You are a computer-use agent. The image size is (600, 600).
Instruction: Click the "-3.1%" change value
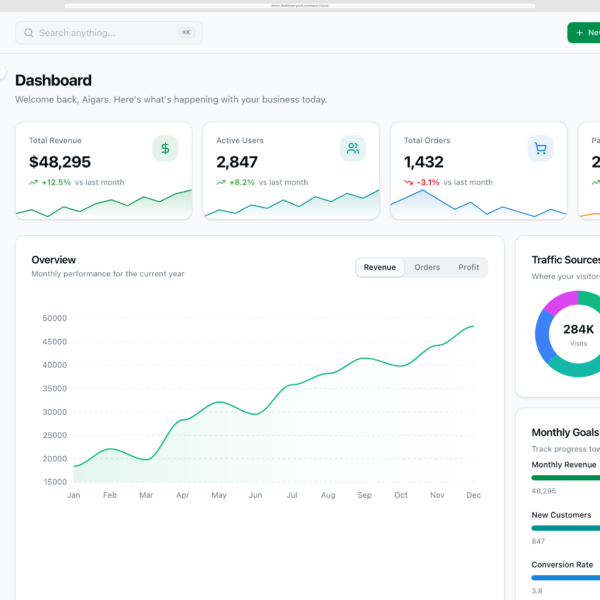tap(428, 183)
